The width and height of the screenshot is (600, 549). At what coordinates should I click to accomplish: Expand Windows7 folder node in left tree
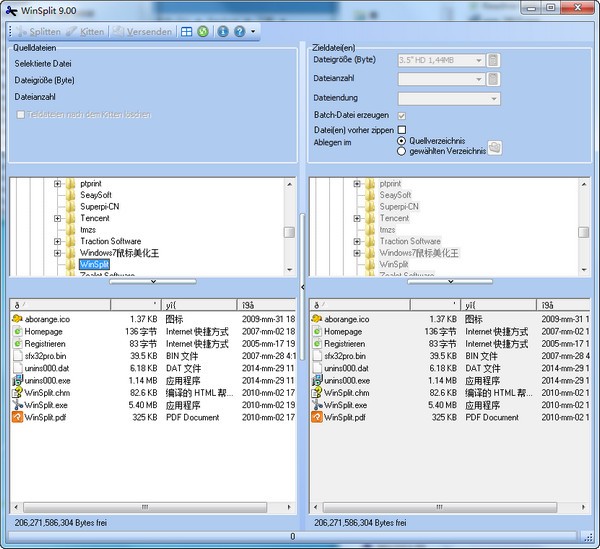tap(57, 253)
